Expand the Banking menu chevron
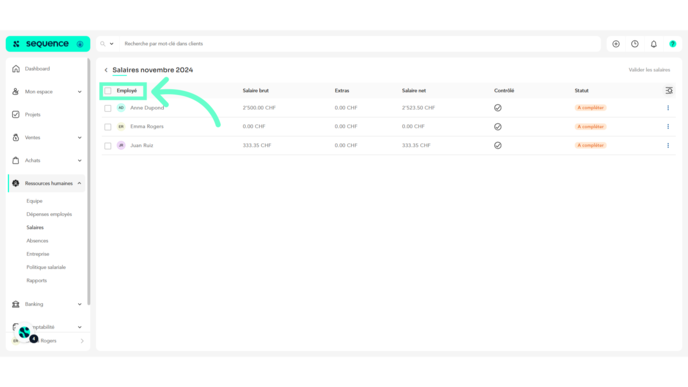 [x=79, y=304]
